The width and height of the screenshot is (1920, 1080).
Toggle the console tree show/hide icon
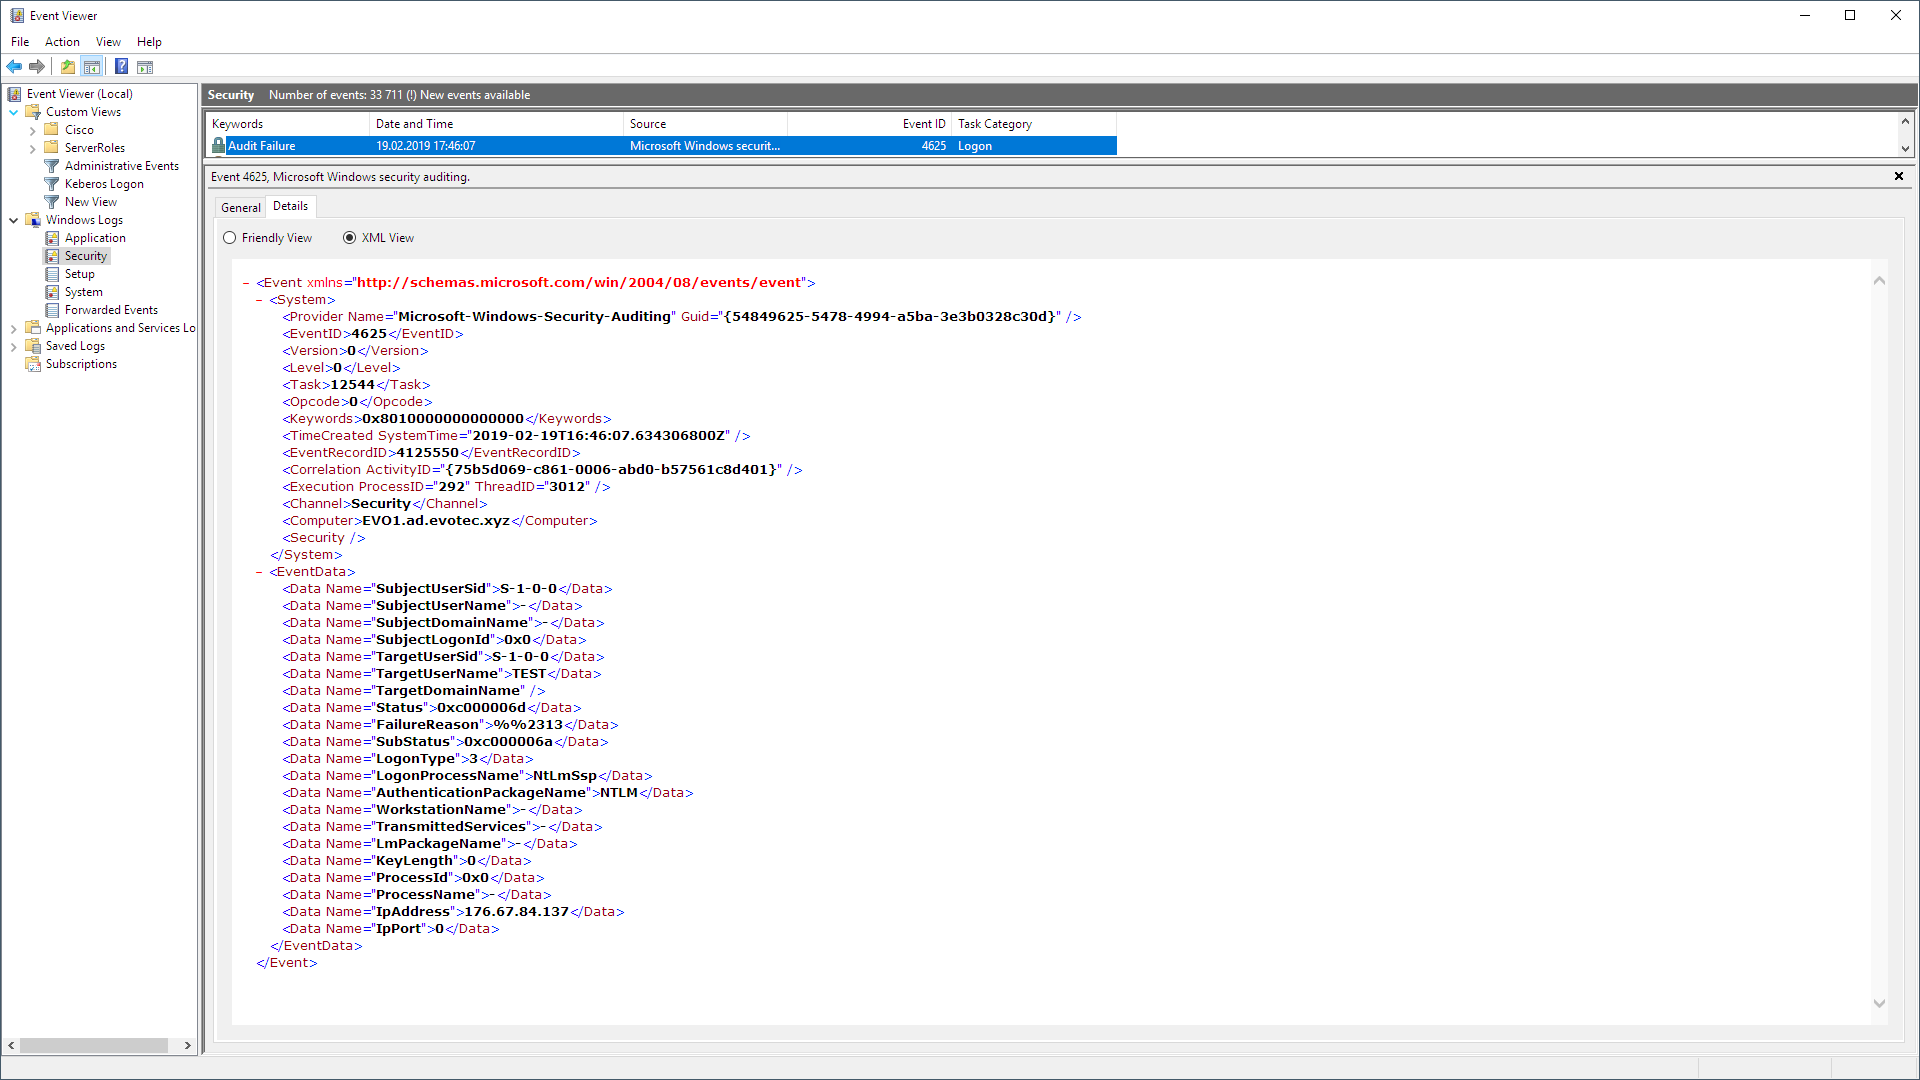pos(92,66)
